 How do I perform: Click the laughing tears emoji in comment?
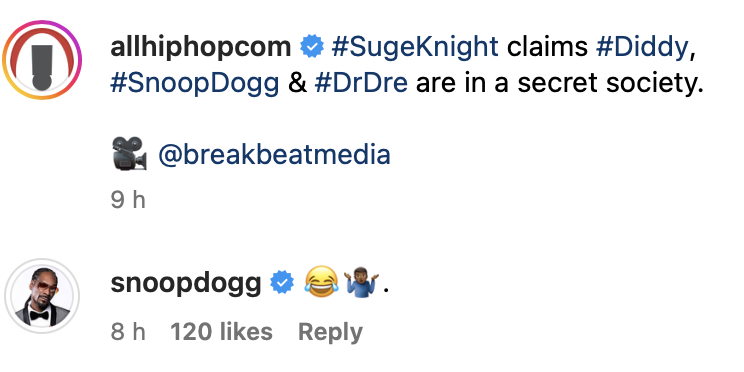pyautogui.click(x=321, y=282)
